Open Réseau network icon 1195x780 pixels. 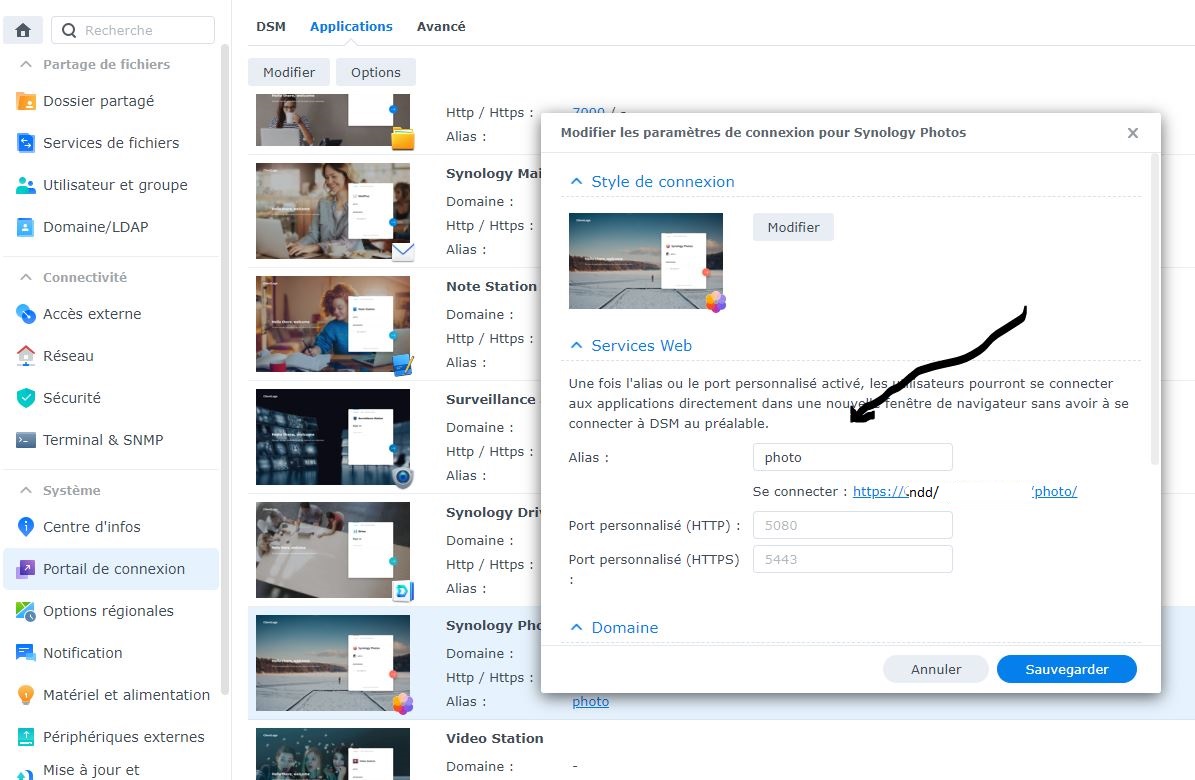tap(26, 355)
